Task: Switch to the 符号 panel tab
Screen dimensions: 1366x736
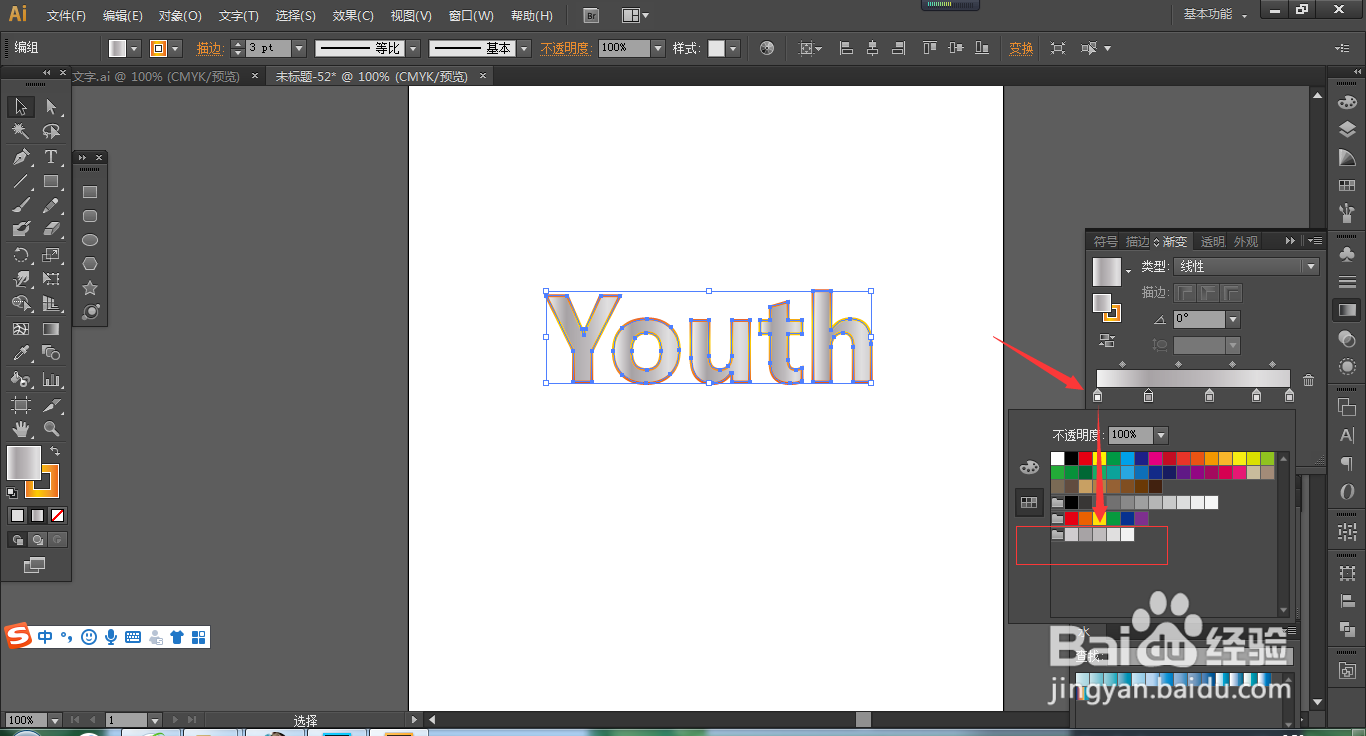Action: pyautogui.click(x=1105, y=241)
